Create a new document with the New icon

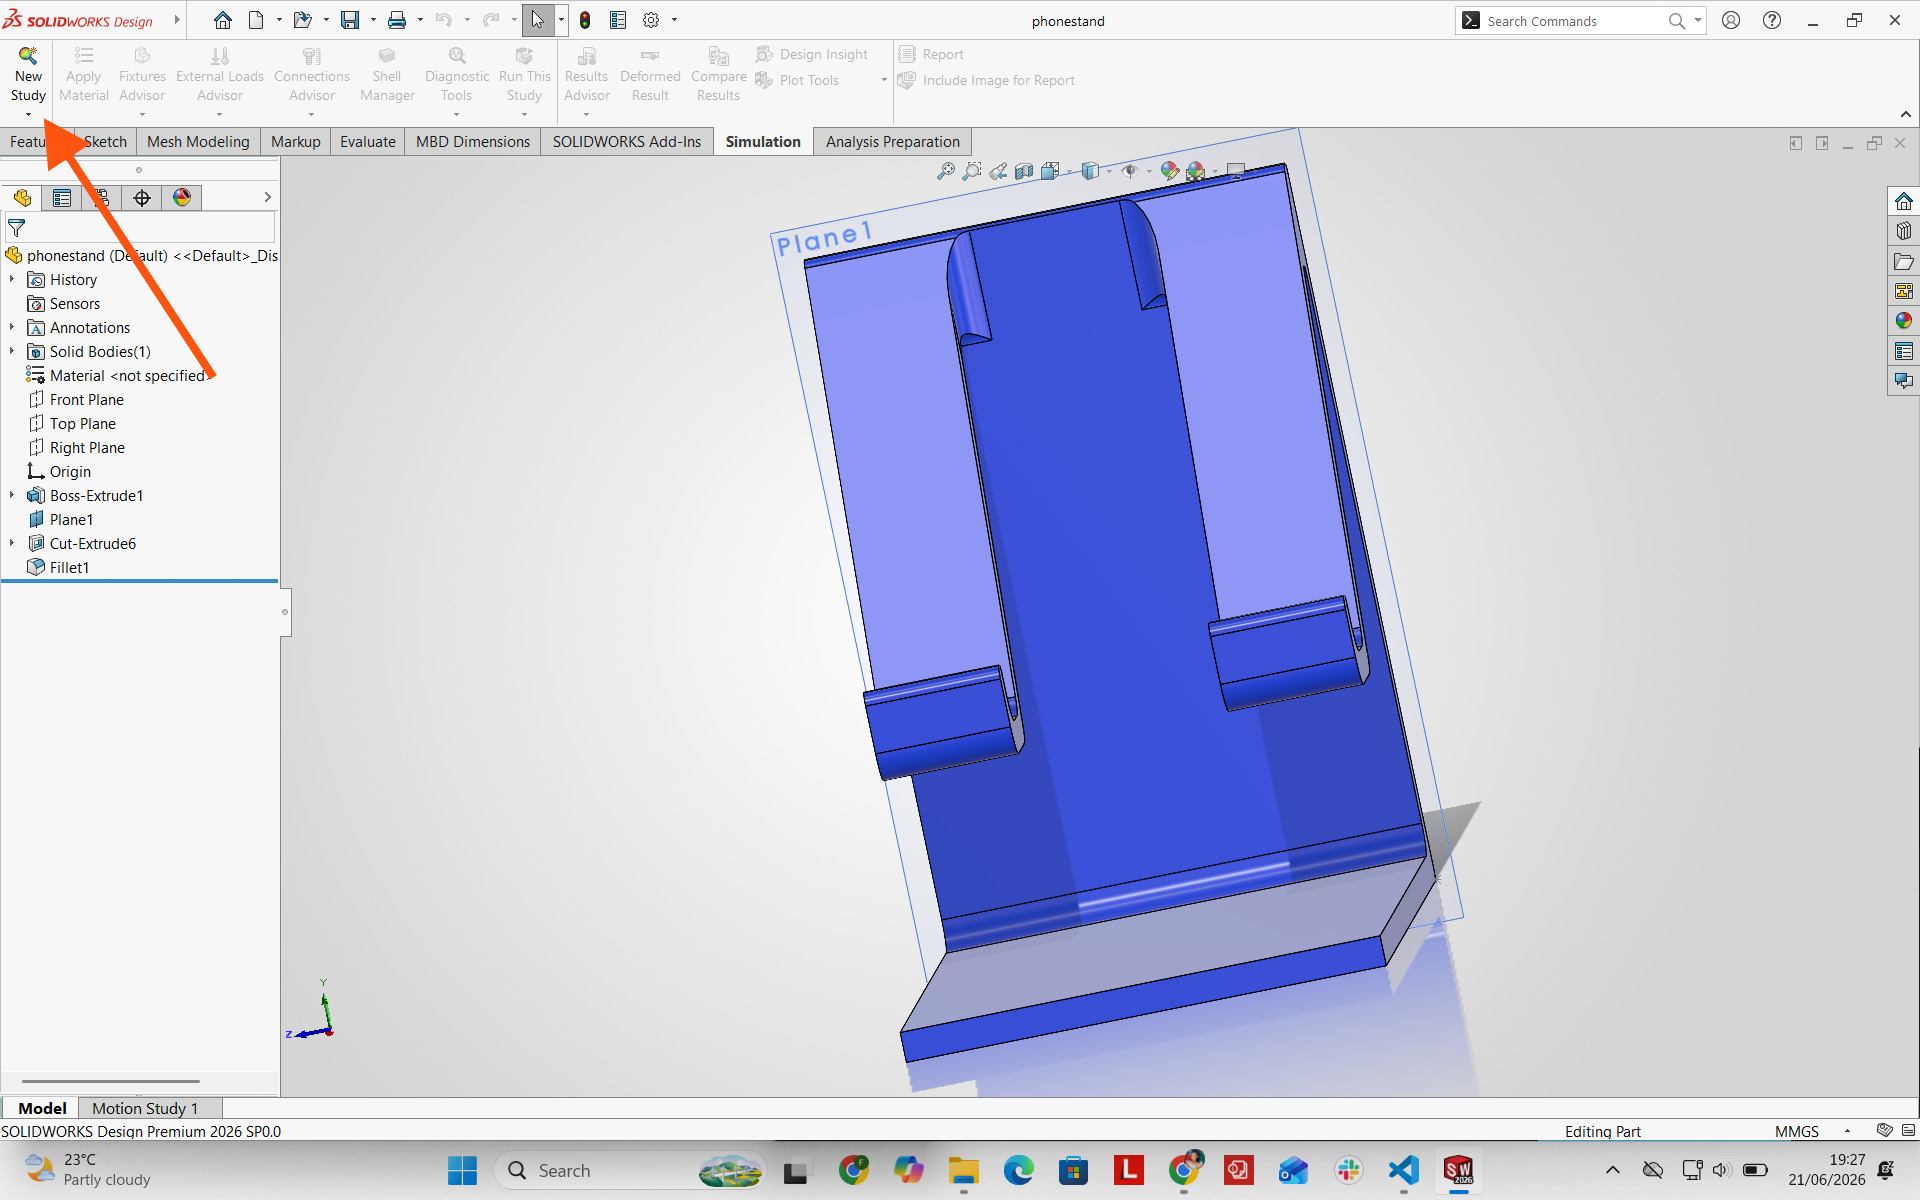[256, 20]
